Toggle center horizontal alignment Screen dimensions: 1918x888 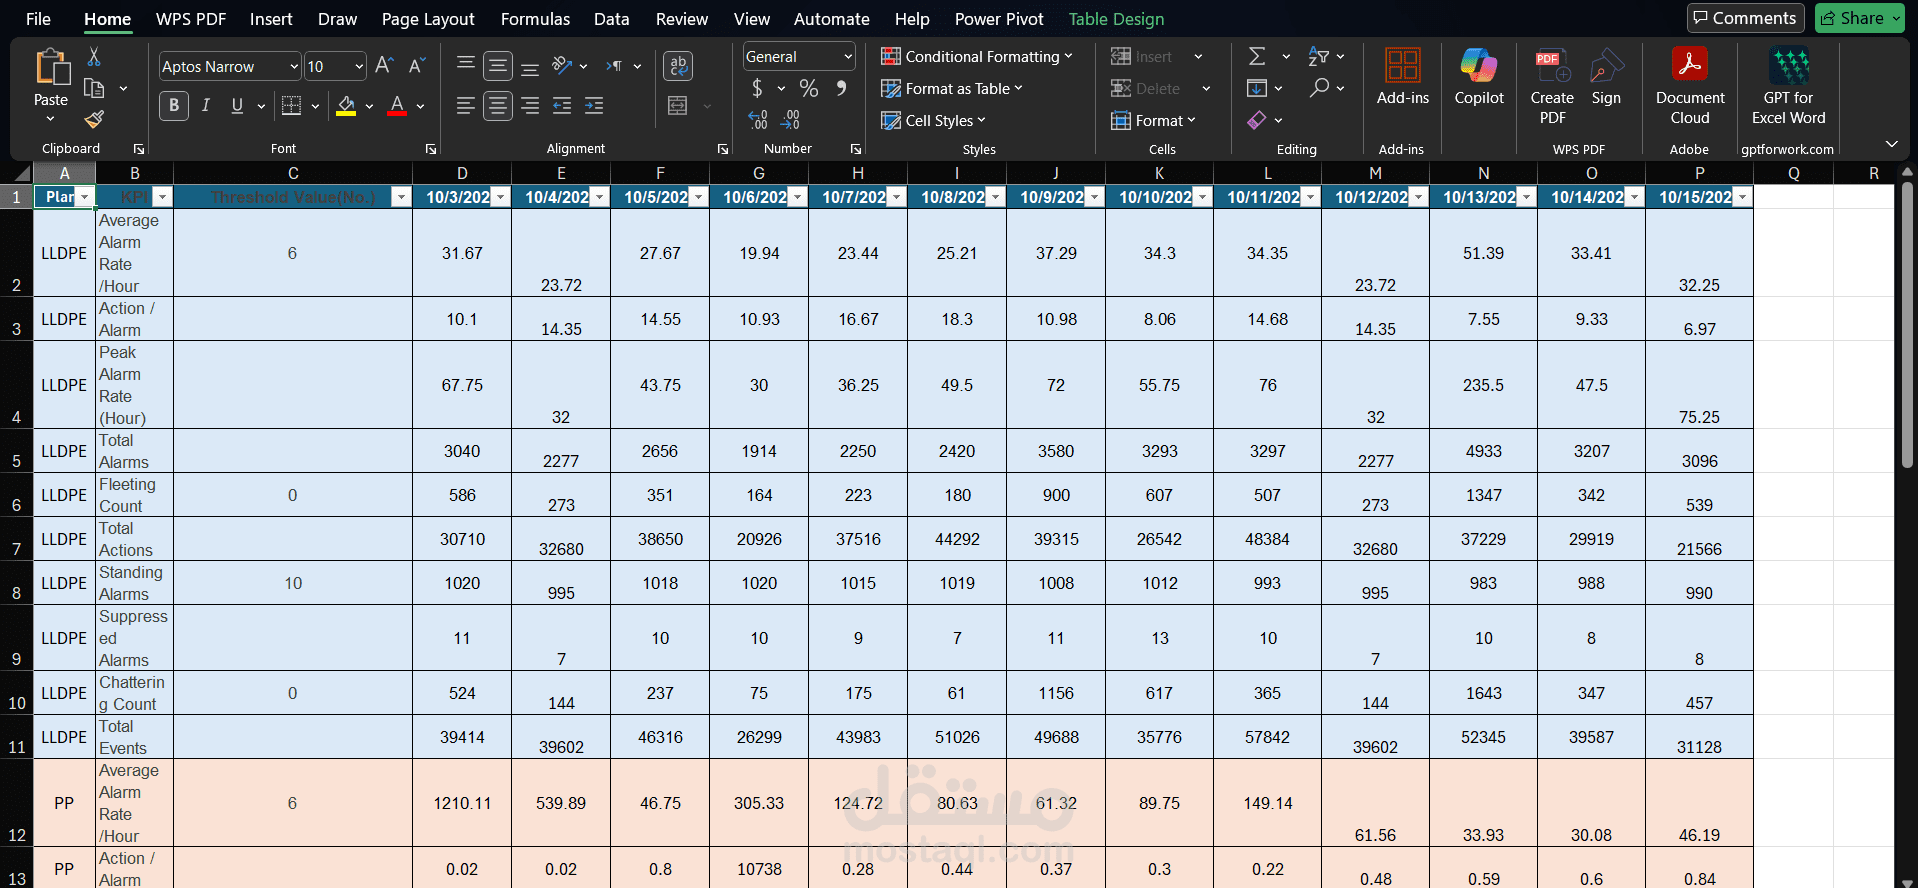click(x=498, y=105)
